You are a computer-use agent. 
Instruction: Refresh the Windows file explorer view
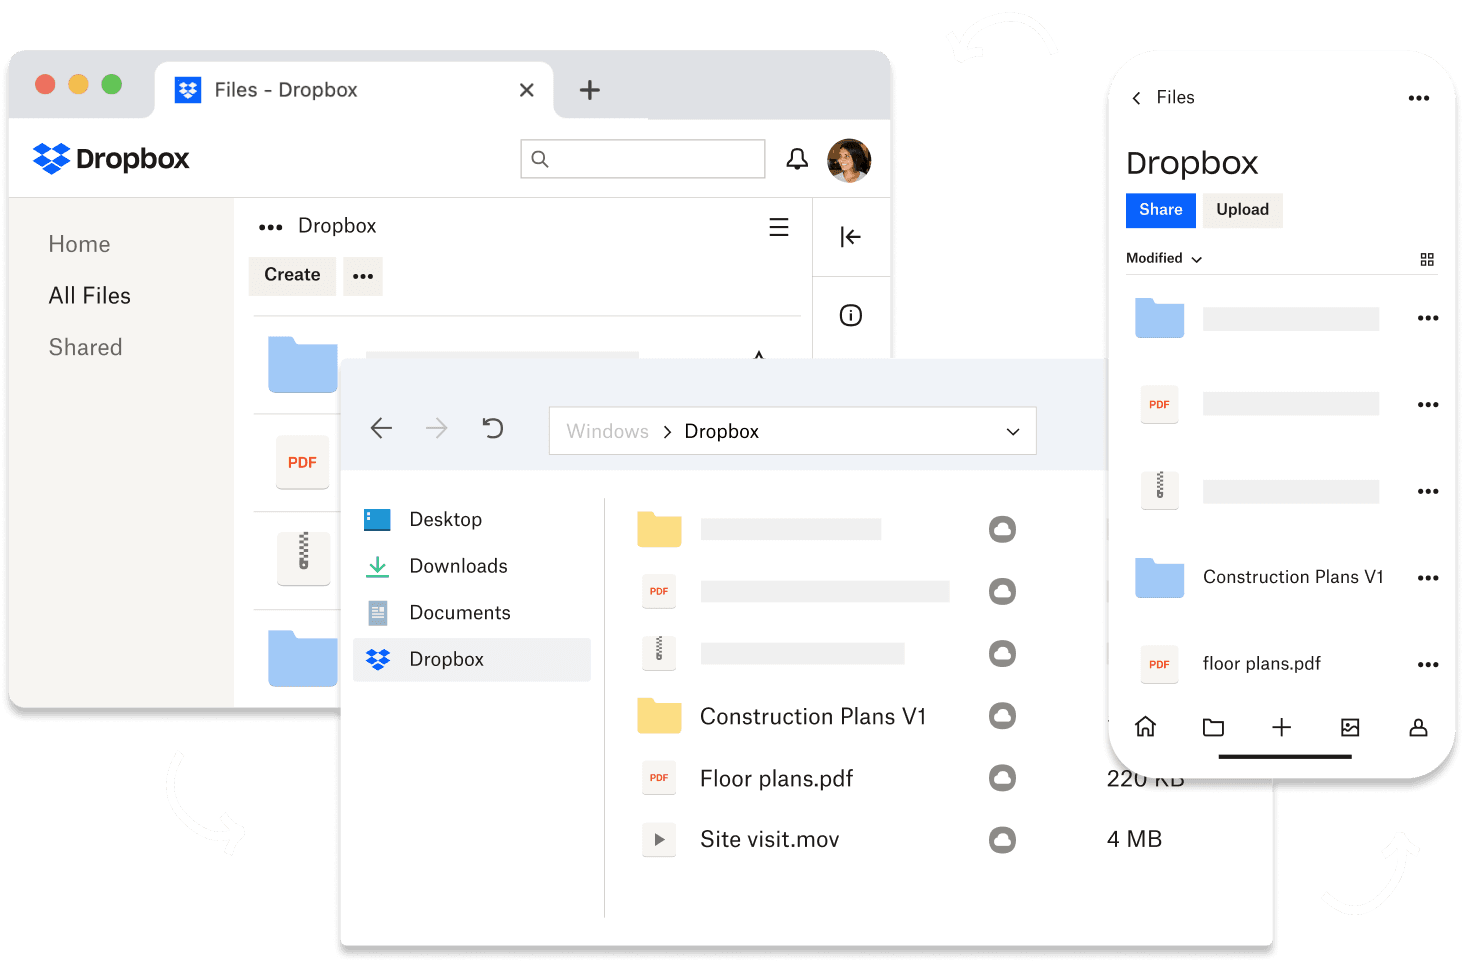pos(493,429)
